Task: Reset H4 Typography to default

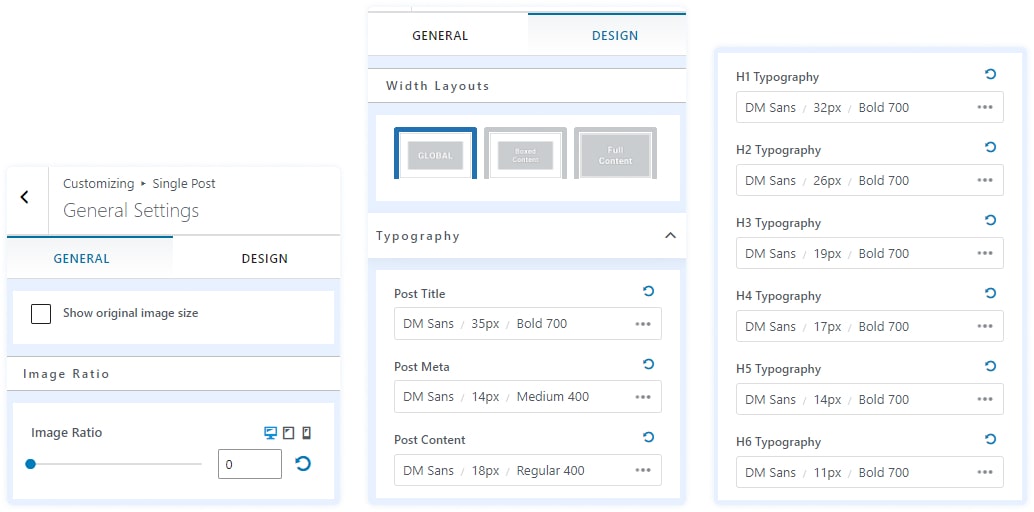Action: coord(990,294)
